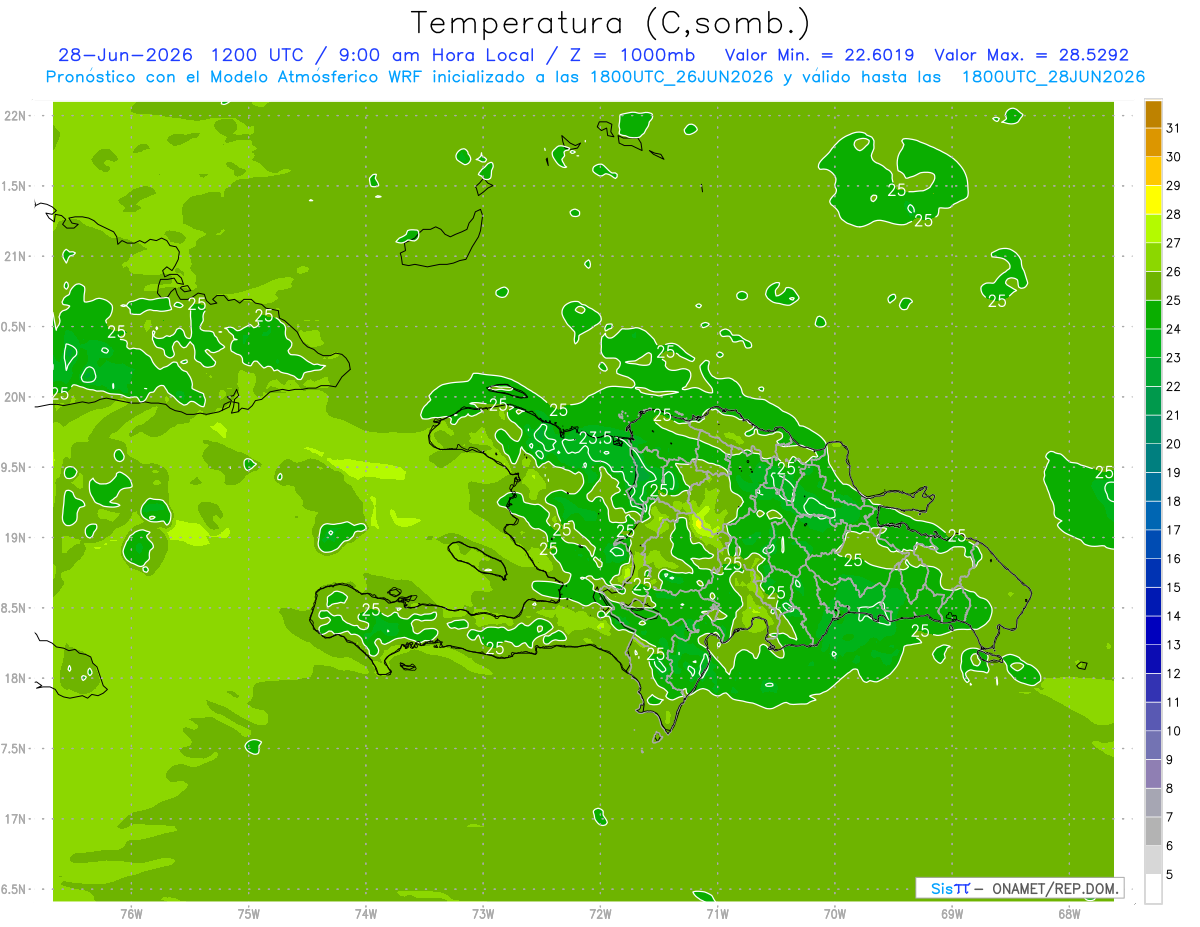Click the '10' colorbar scale label

tap(1174, 731)
